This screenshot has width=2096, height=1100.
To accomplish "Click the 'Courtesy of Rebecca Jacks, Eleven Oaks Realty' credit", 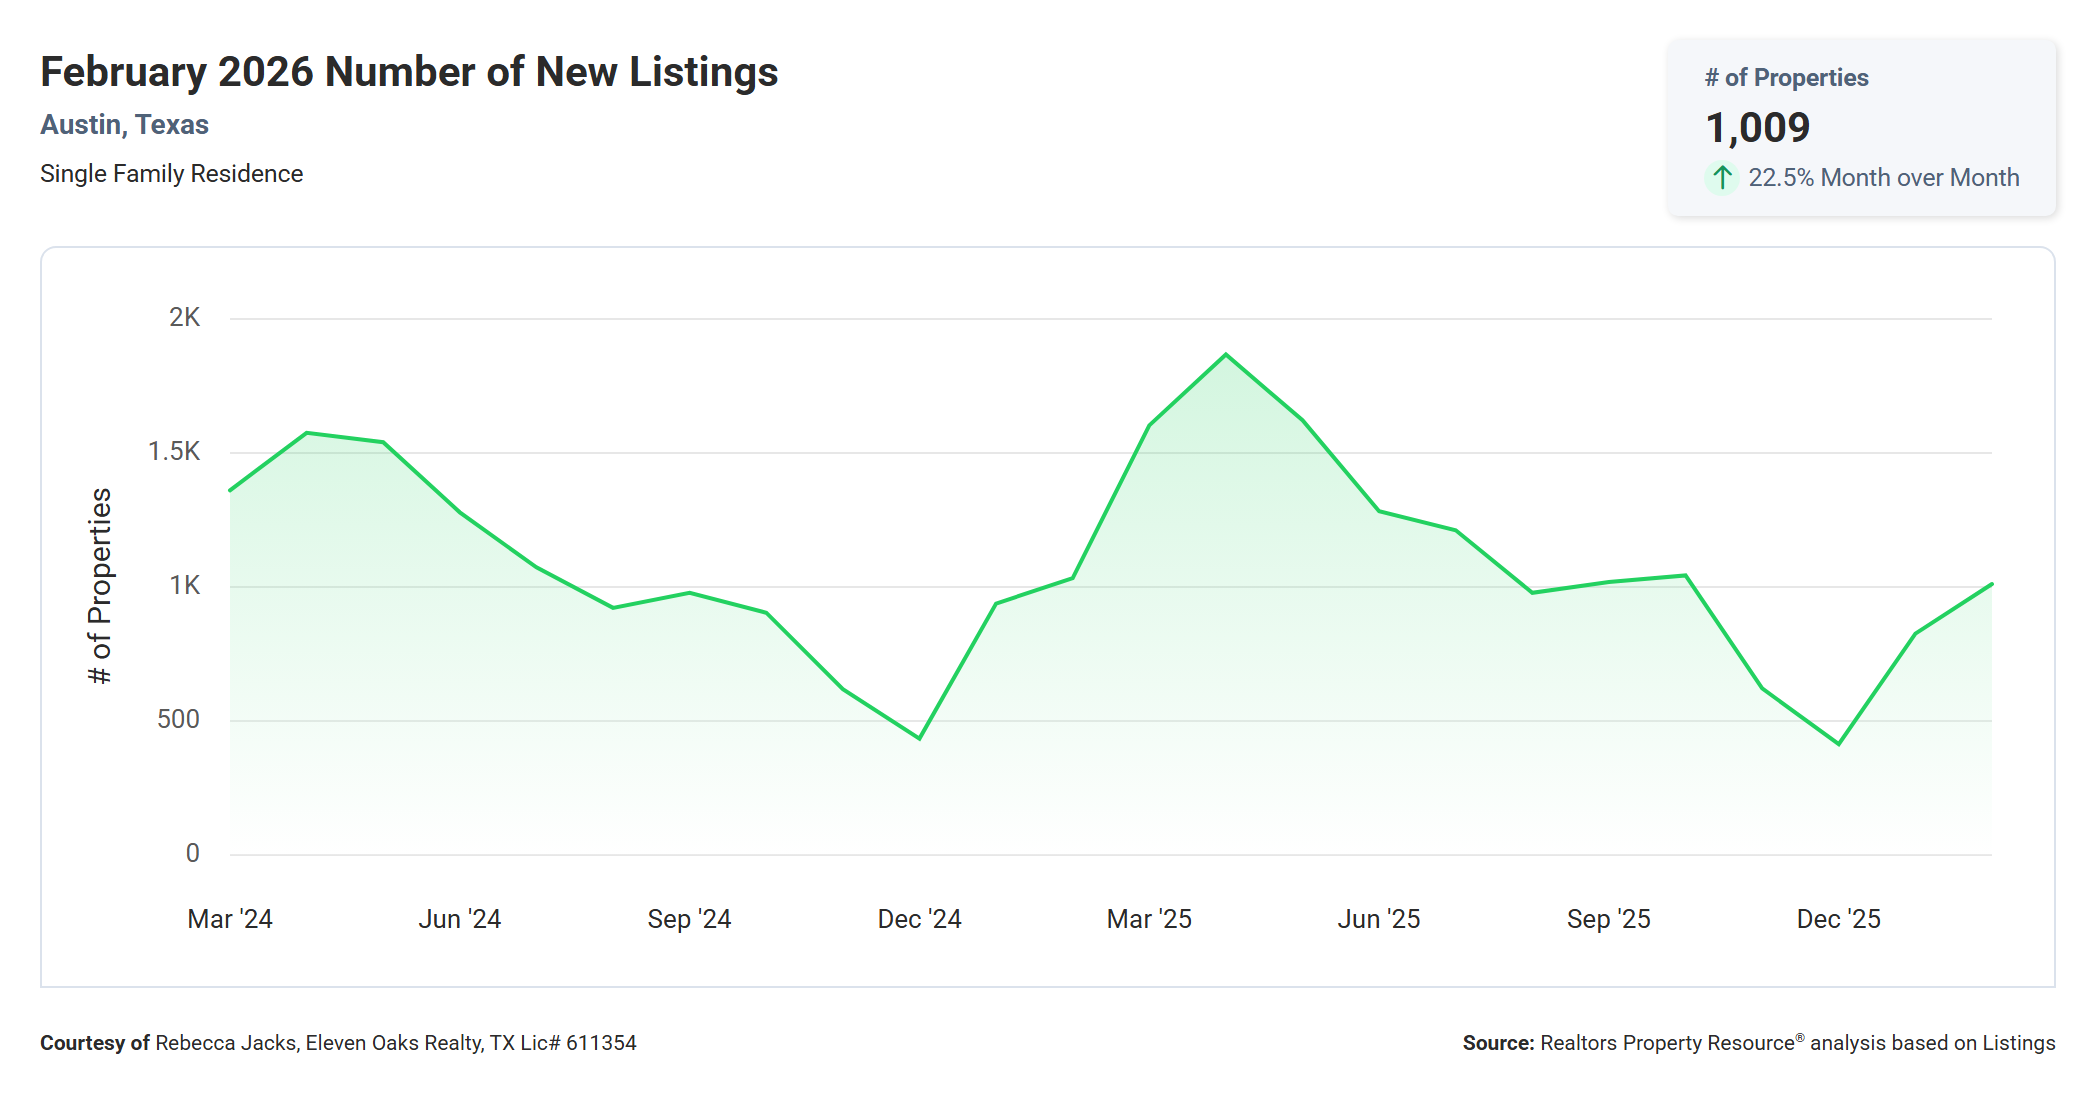I will (338, 1043).
